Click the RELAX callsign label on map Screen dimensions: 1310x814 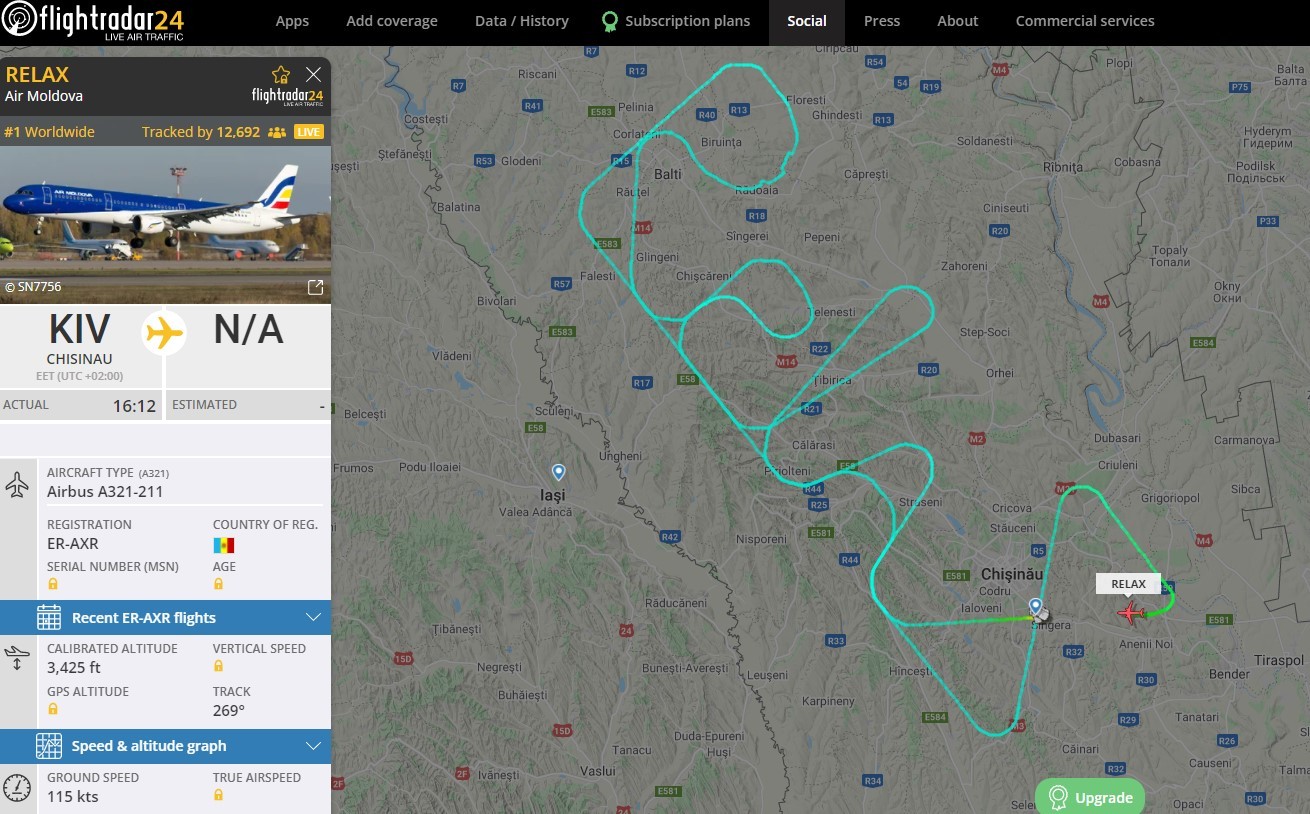click(1128, 584)
